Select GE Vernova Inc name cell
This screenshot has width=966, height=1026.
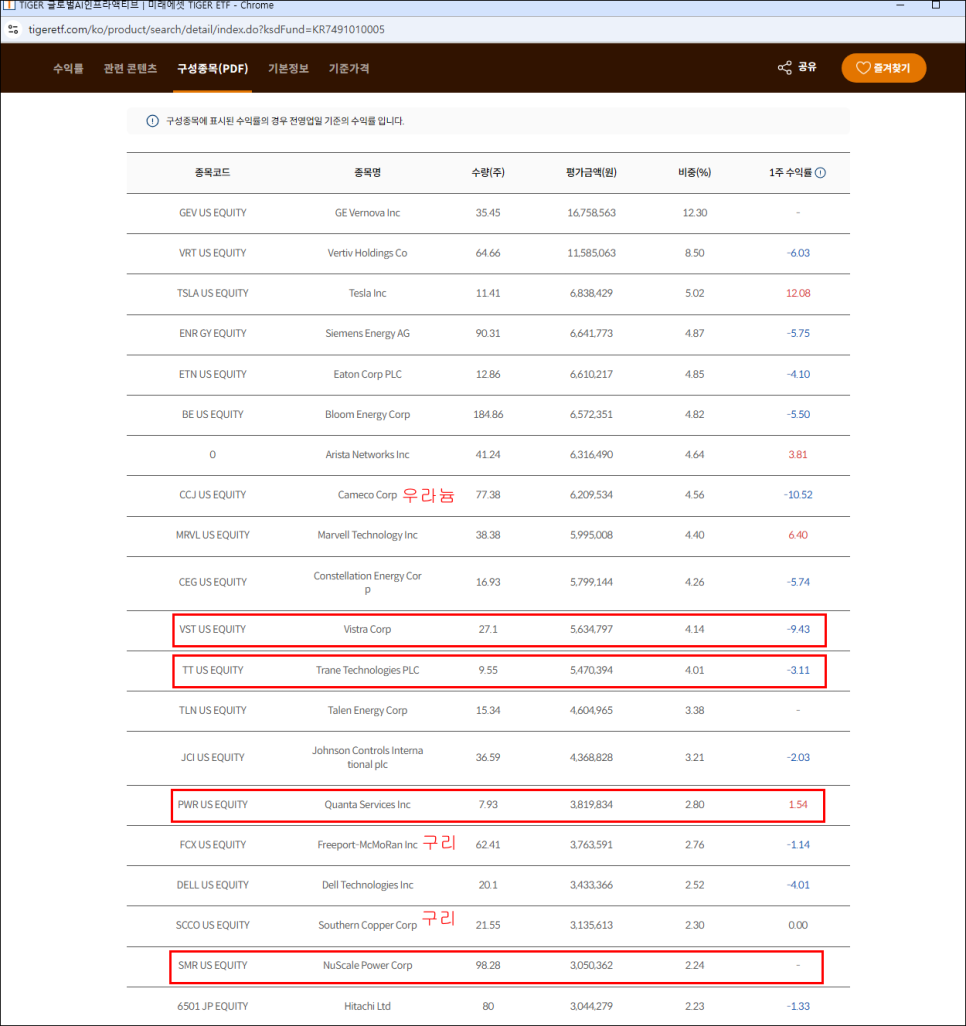coord(367,213)
